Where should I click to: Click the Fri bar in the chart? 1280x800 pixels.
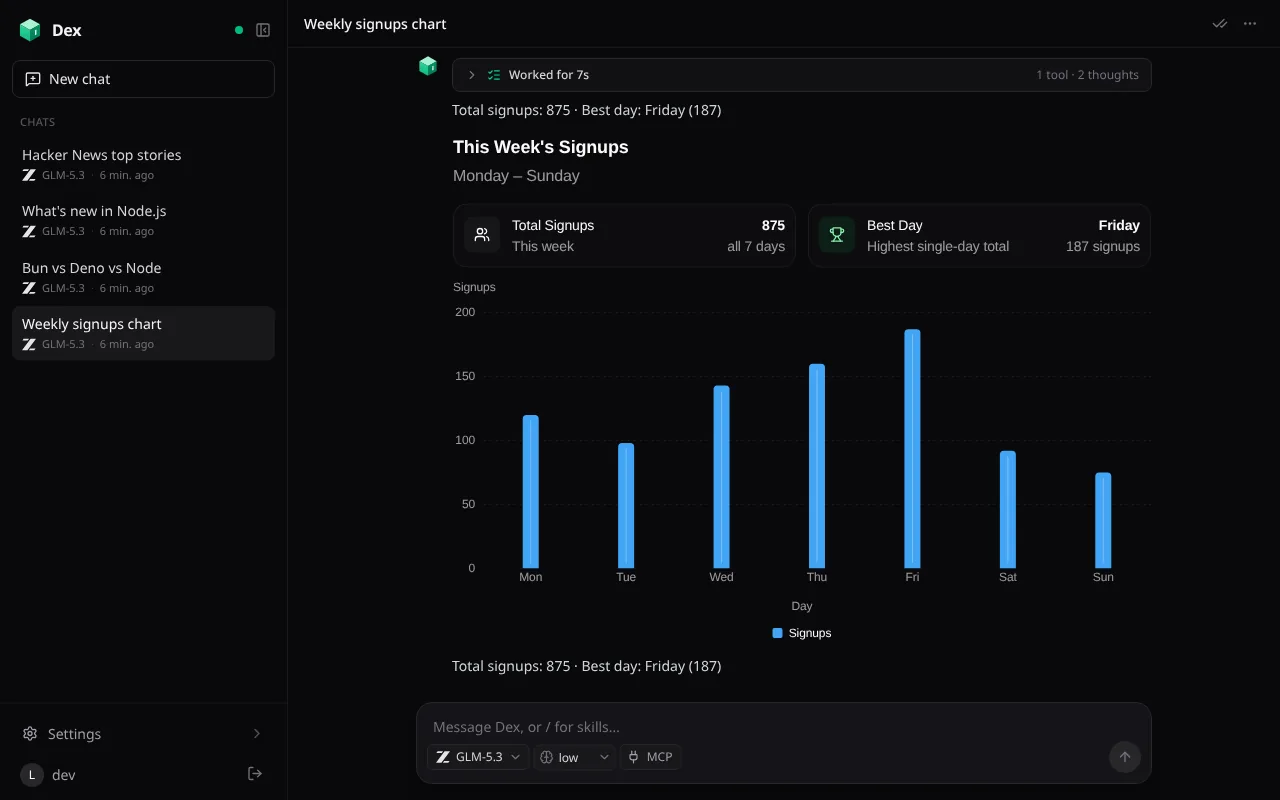[912, 449]
